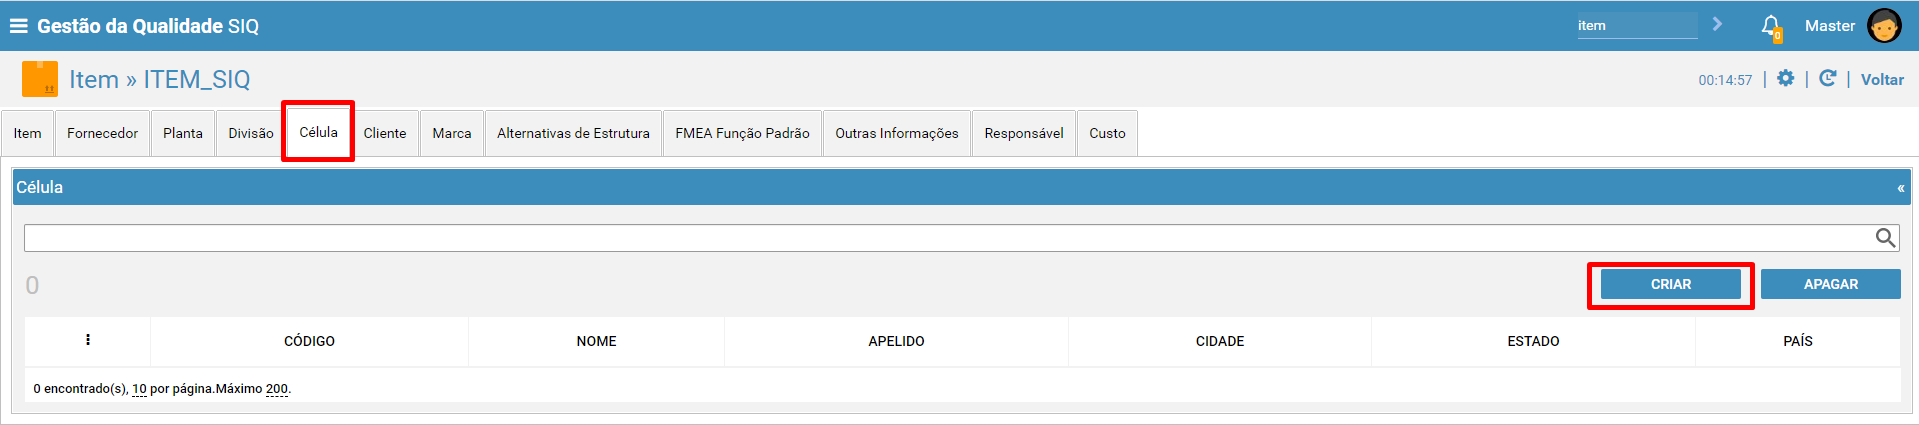Select the Célula tab
Viewport: 1919px width, 425px height.
(319, 132)
